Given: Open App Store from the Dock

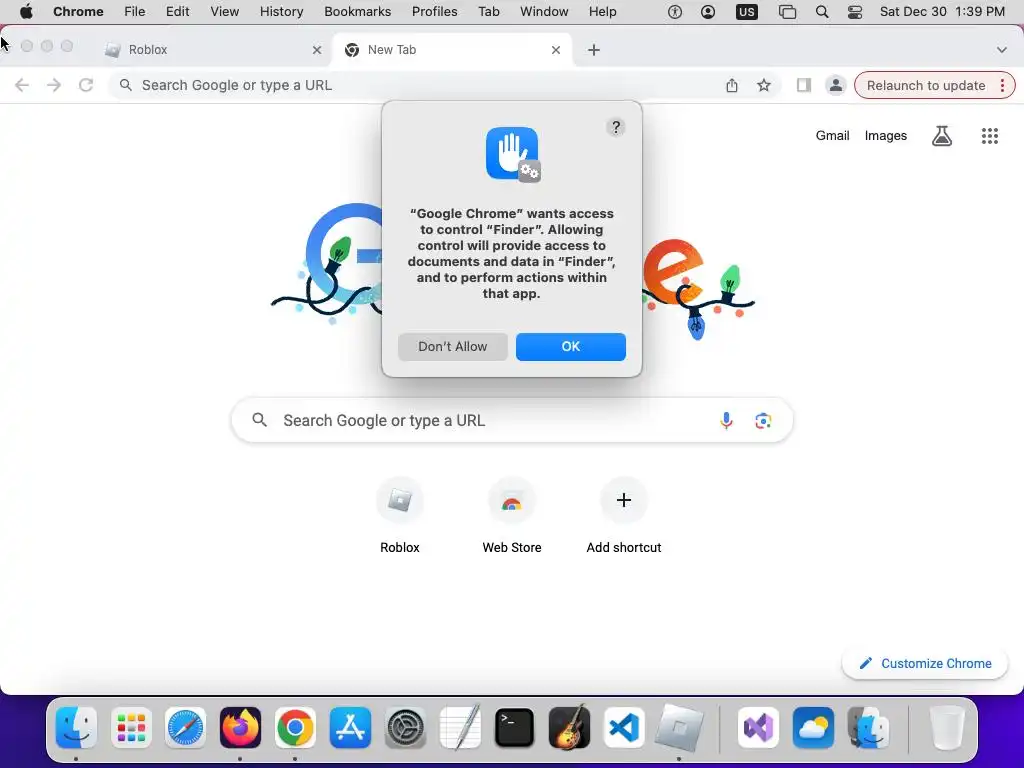Looking at the screenshot, I should (350, 727).
